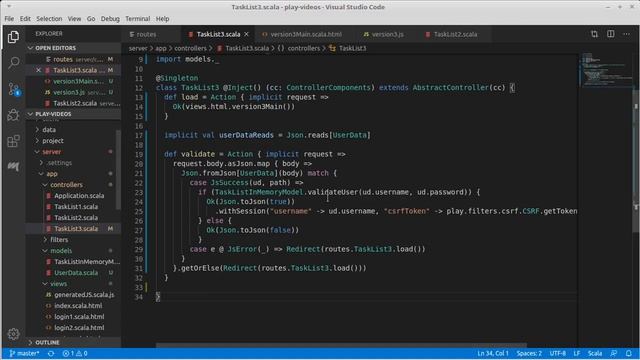This screenshot has width=640, height=360.
Task: Switch to the version3Main.scala.html tab
Action: click(306, 34)
